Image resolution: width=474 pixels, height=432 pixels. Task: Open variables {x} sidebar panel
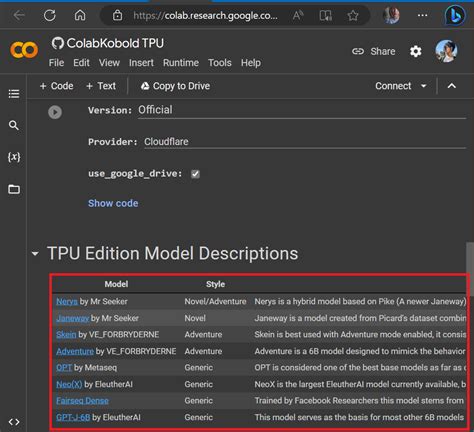pos(14,157)
